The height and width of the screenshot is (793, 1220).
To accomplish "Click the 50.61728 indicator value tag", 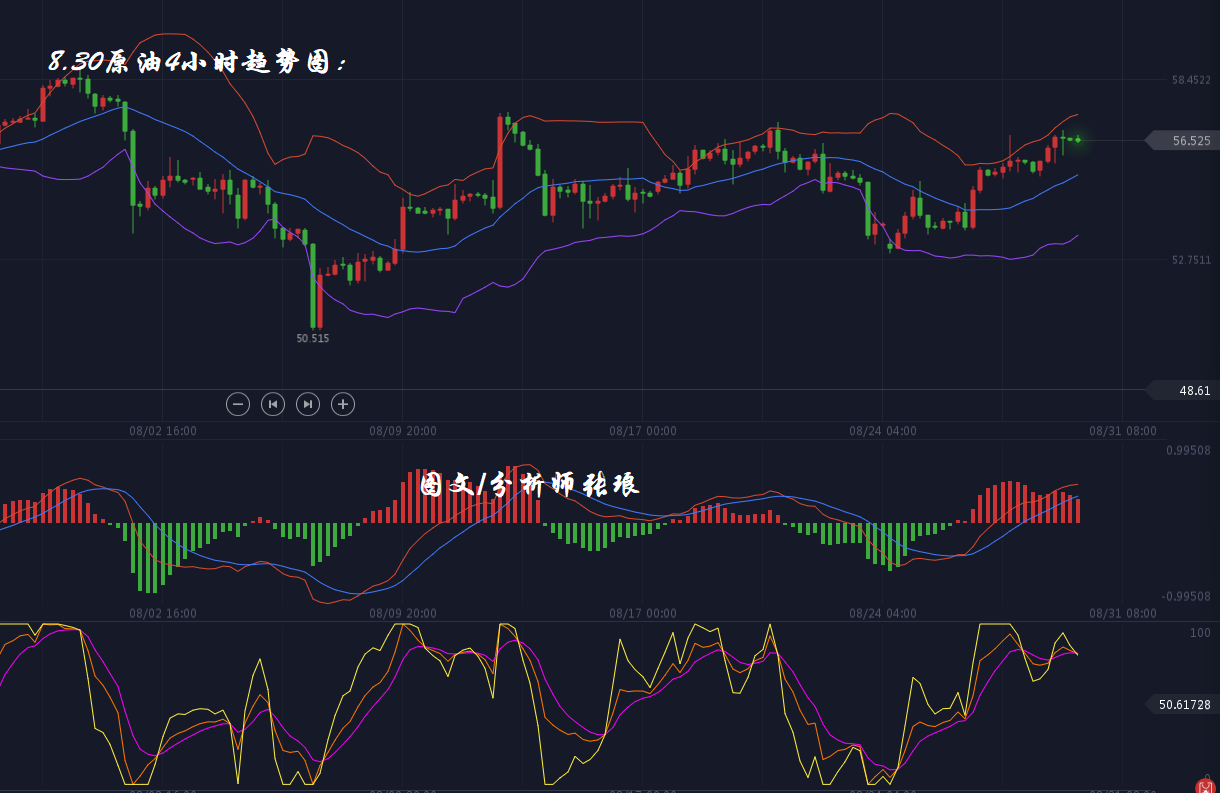I will (1184, 705).
